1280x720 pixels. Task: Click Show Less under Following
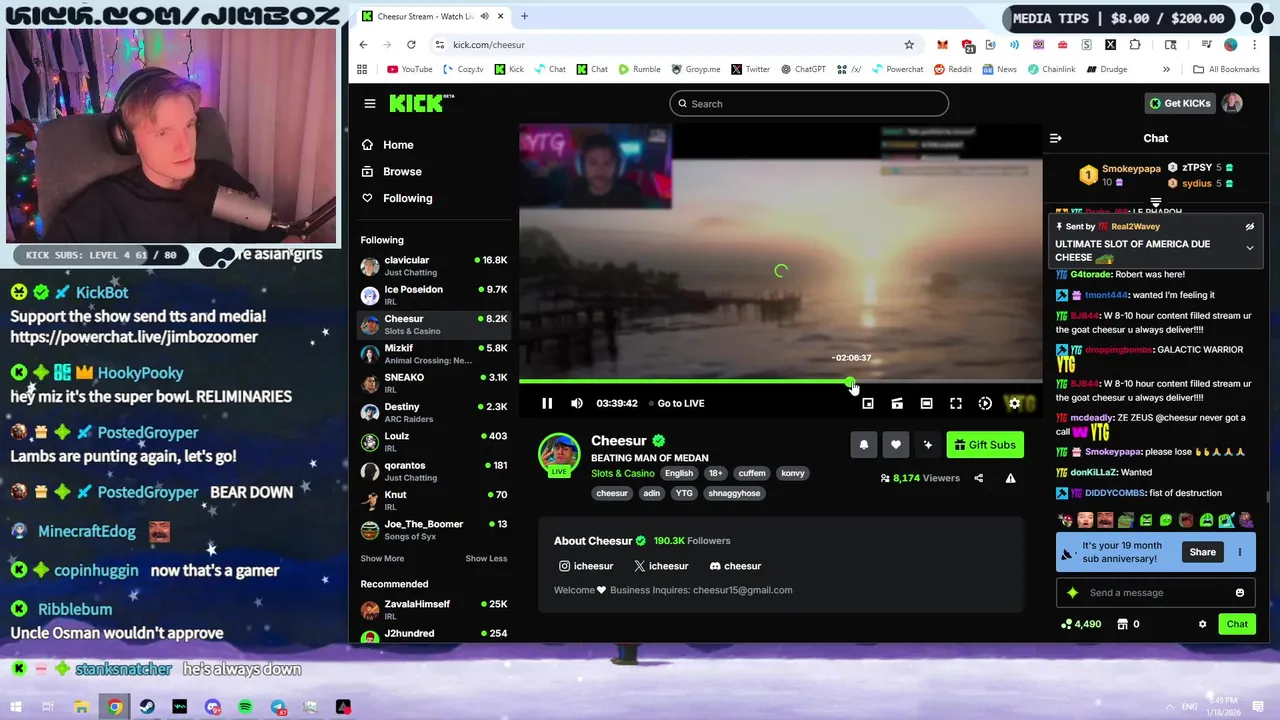[486, 559]
